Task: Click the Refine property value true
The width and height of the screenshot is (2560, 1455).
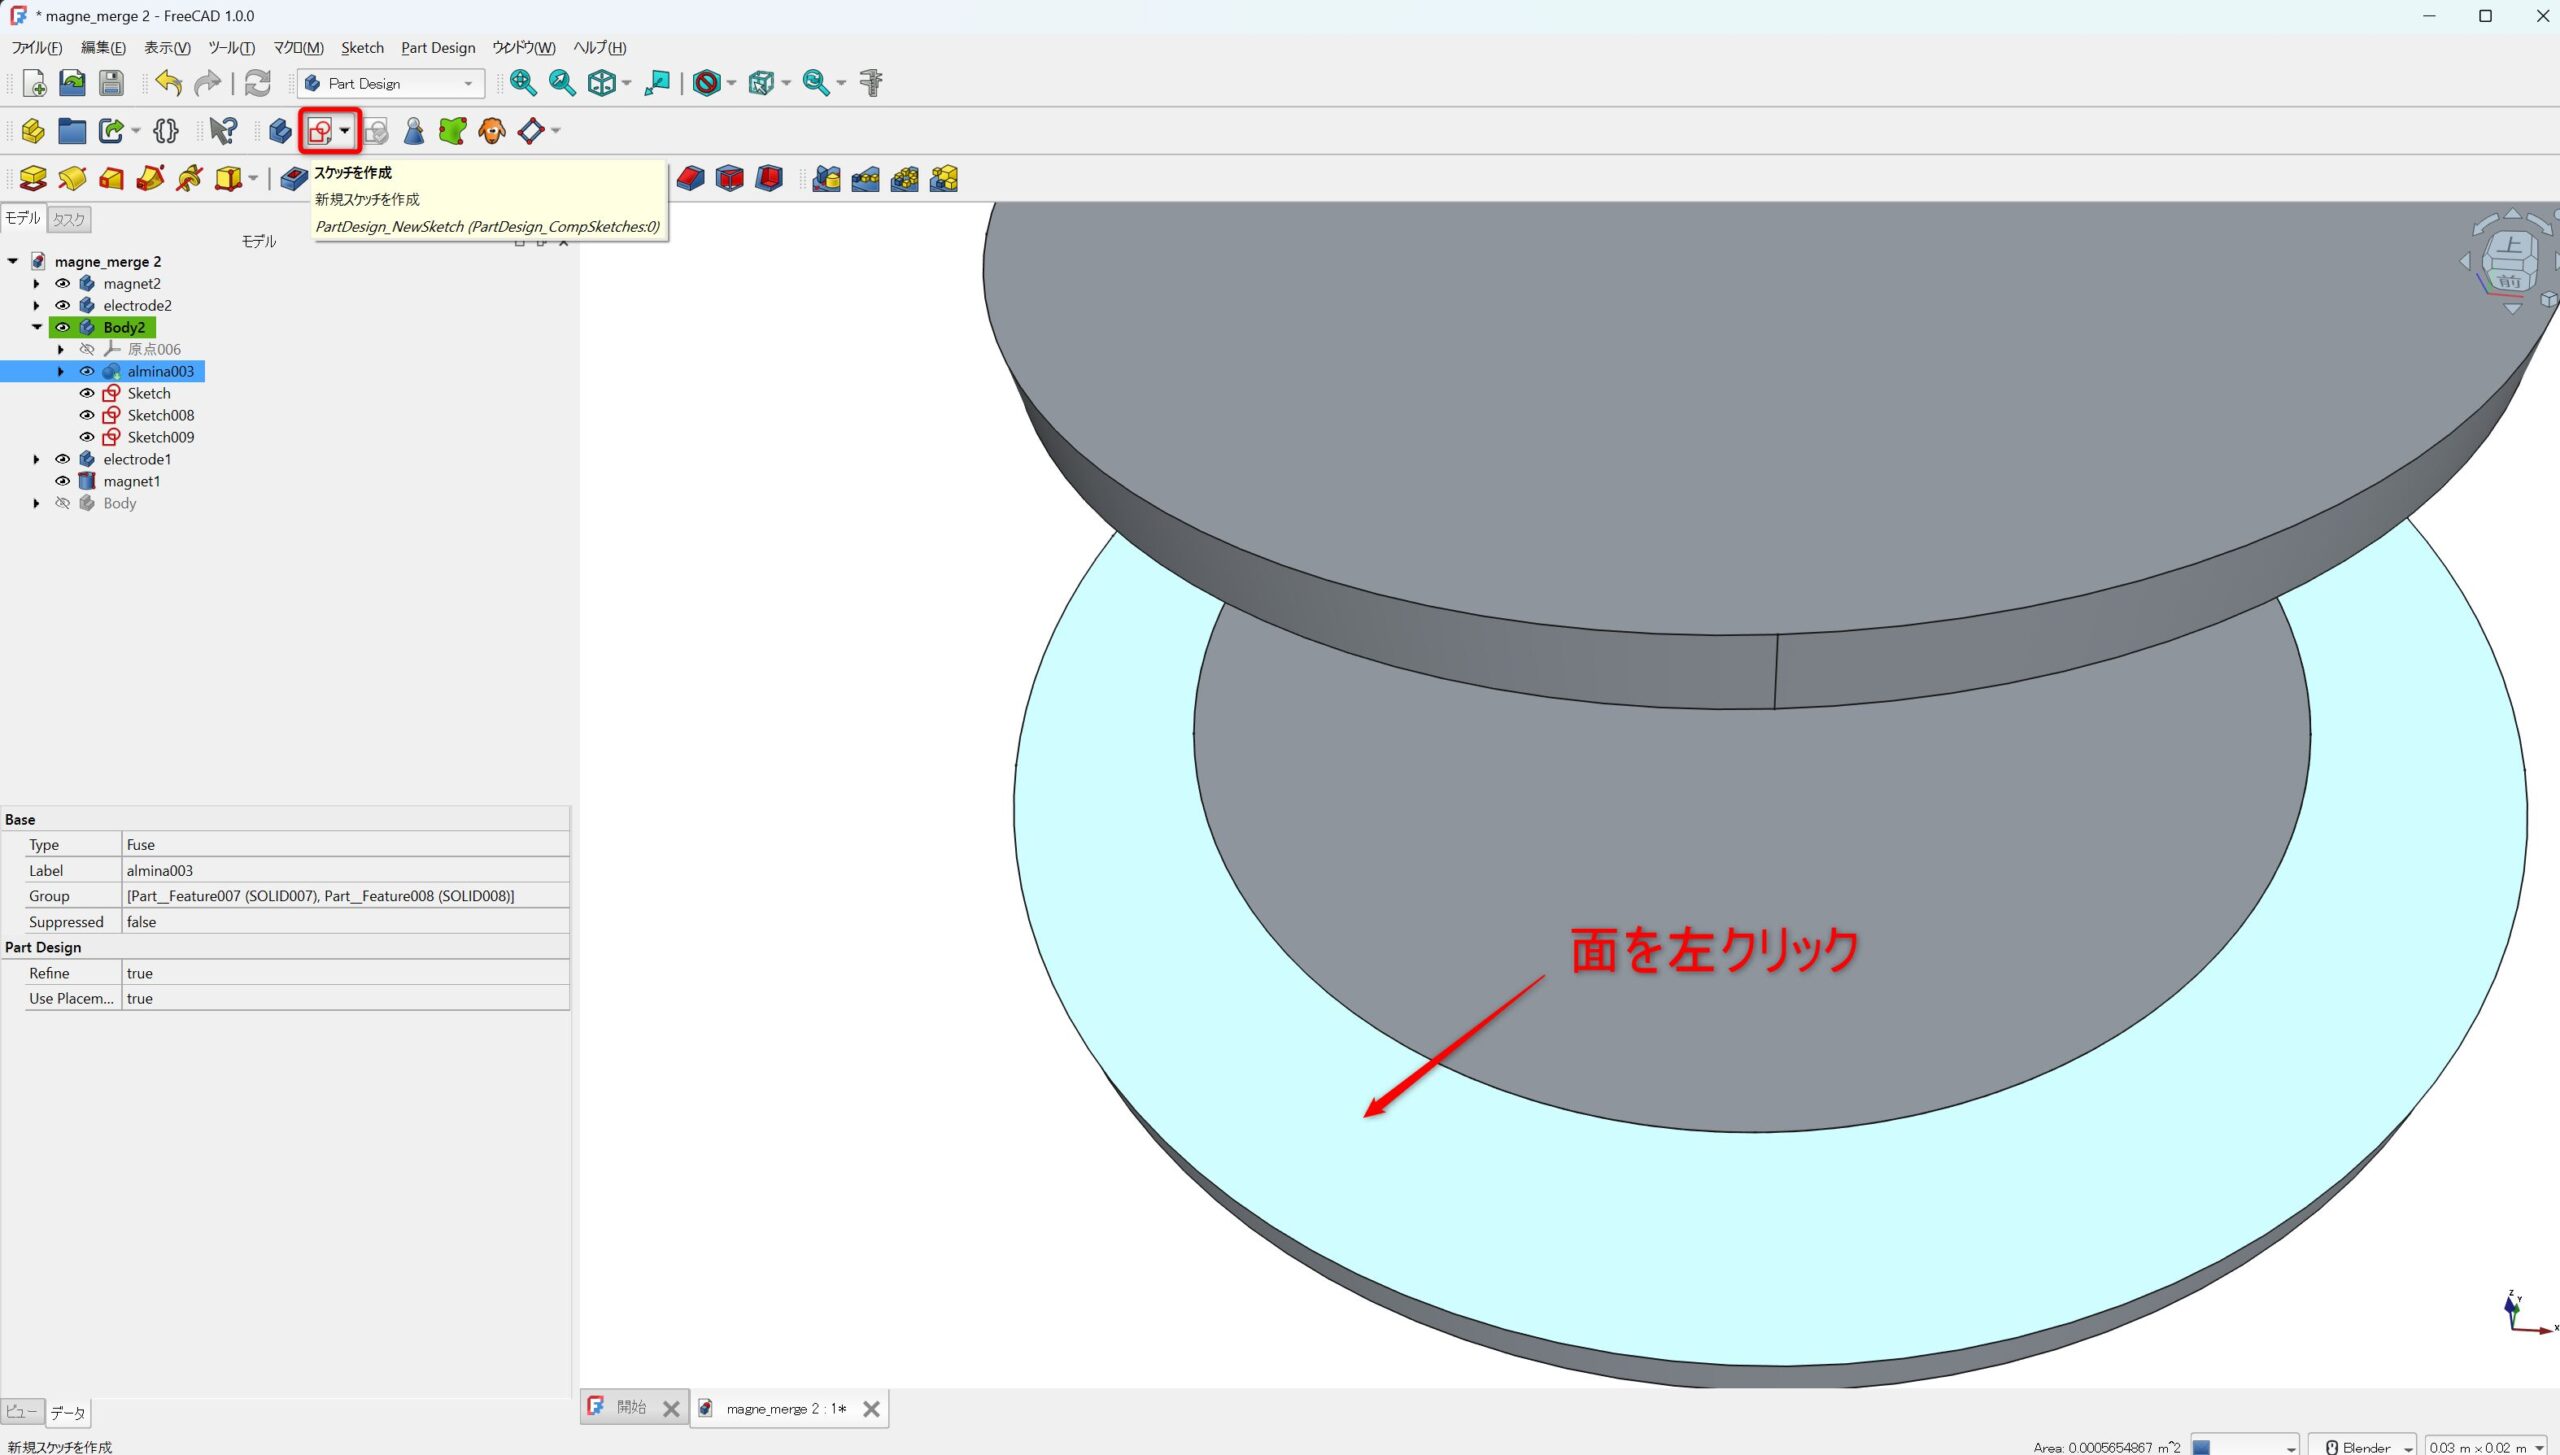Action: coord(346,974)
